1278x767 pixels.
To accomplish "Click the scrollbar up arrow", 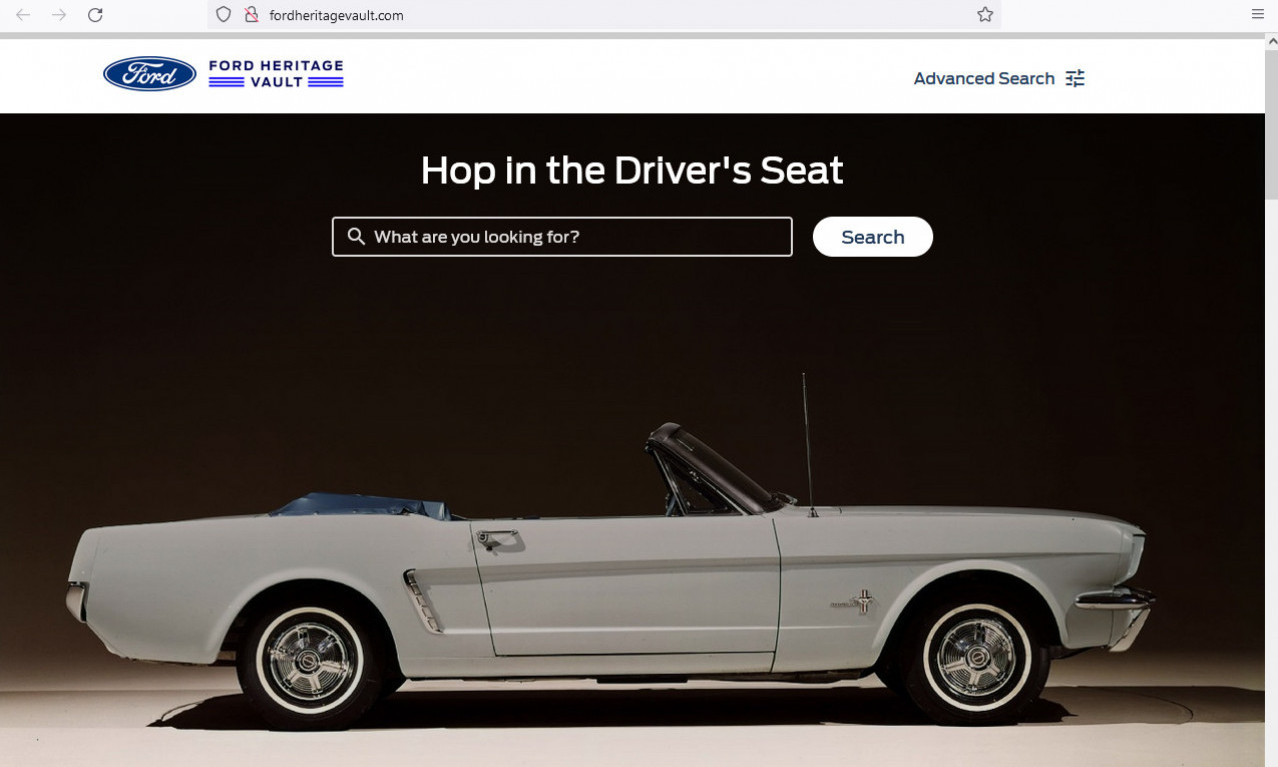I will click(1272, 42).
